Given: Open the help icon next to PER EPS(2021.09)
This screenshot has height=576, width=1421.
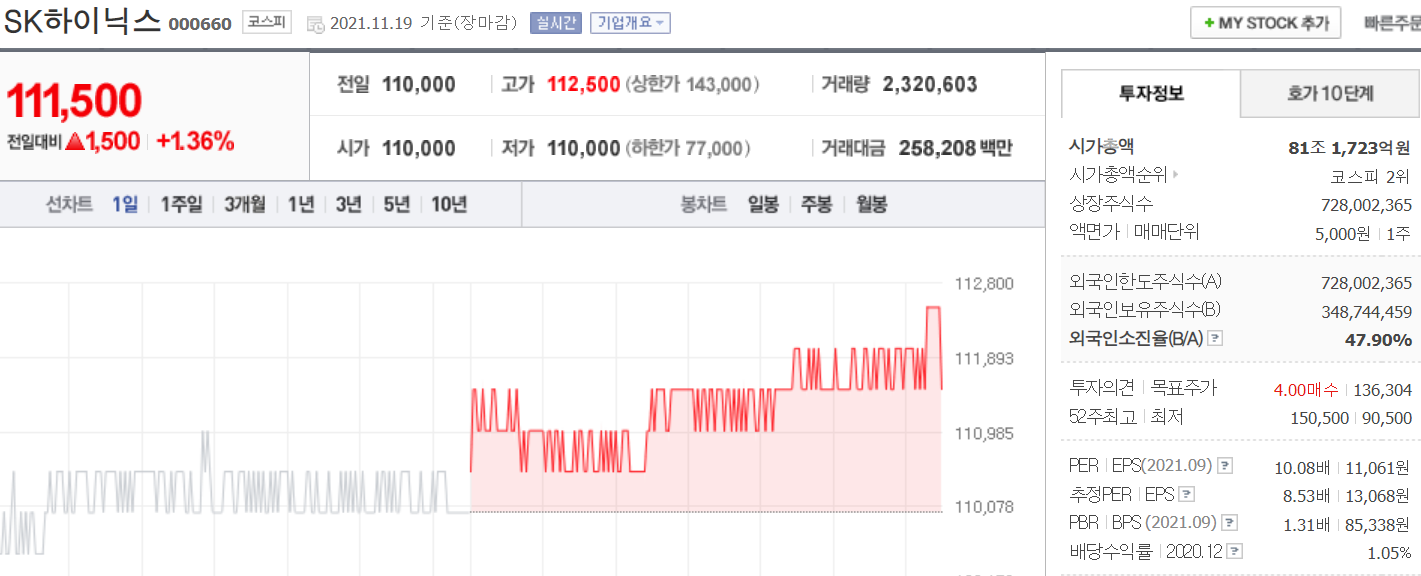Looking at the screenshot, I should 1224,466.
